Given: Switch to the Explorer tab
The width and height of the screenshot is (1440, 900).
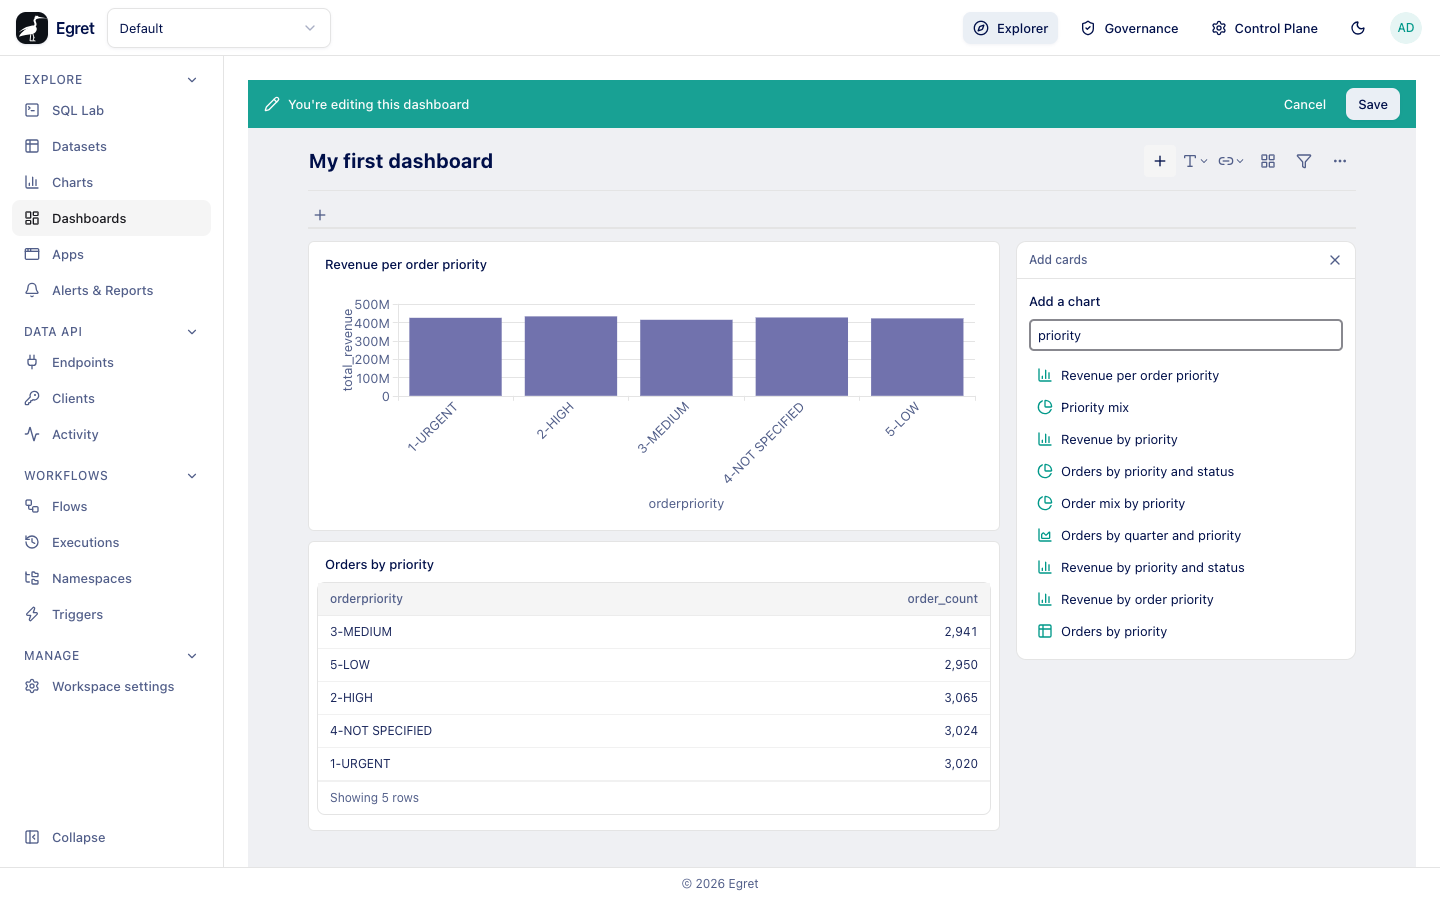Looking at the screenshot, I should point(1011,28).
